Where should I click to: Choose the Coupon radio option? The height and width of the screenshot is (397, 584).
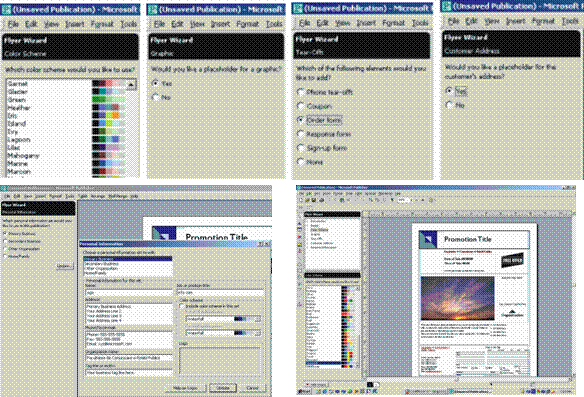(x=301, y=106)
